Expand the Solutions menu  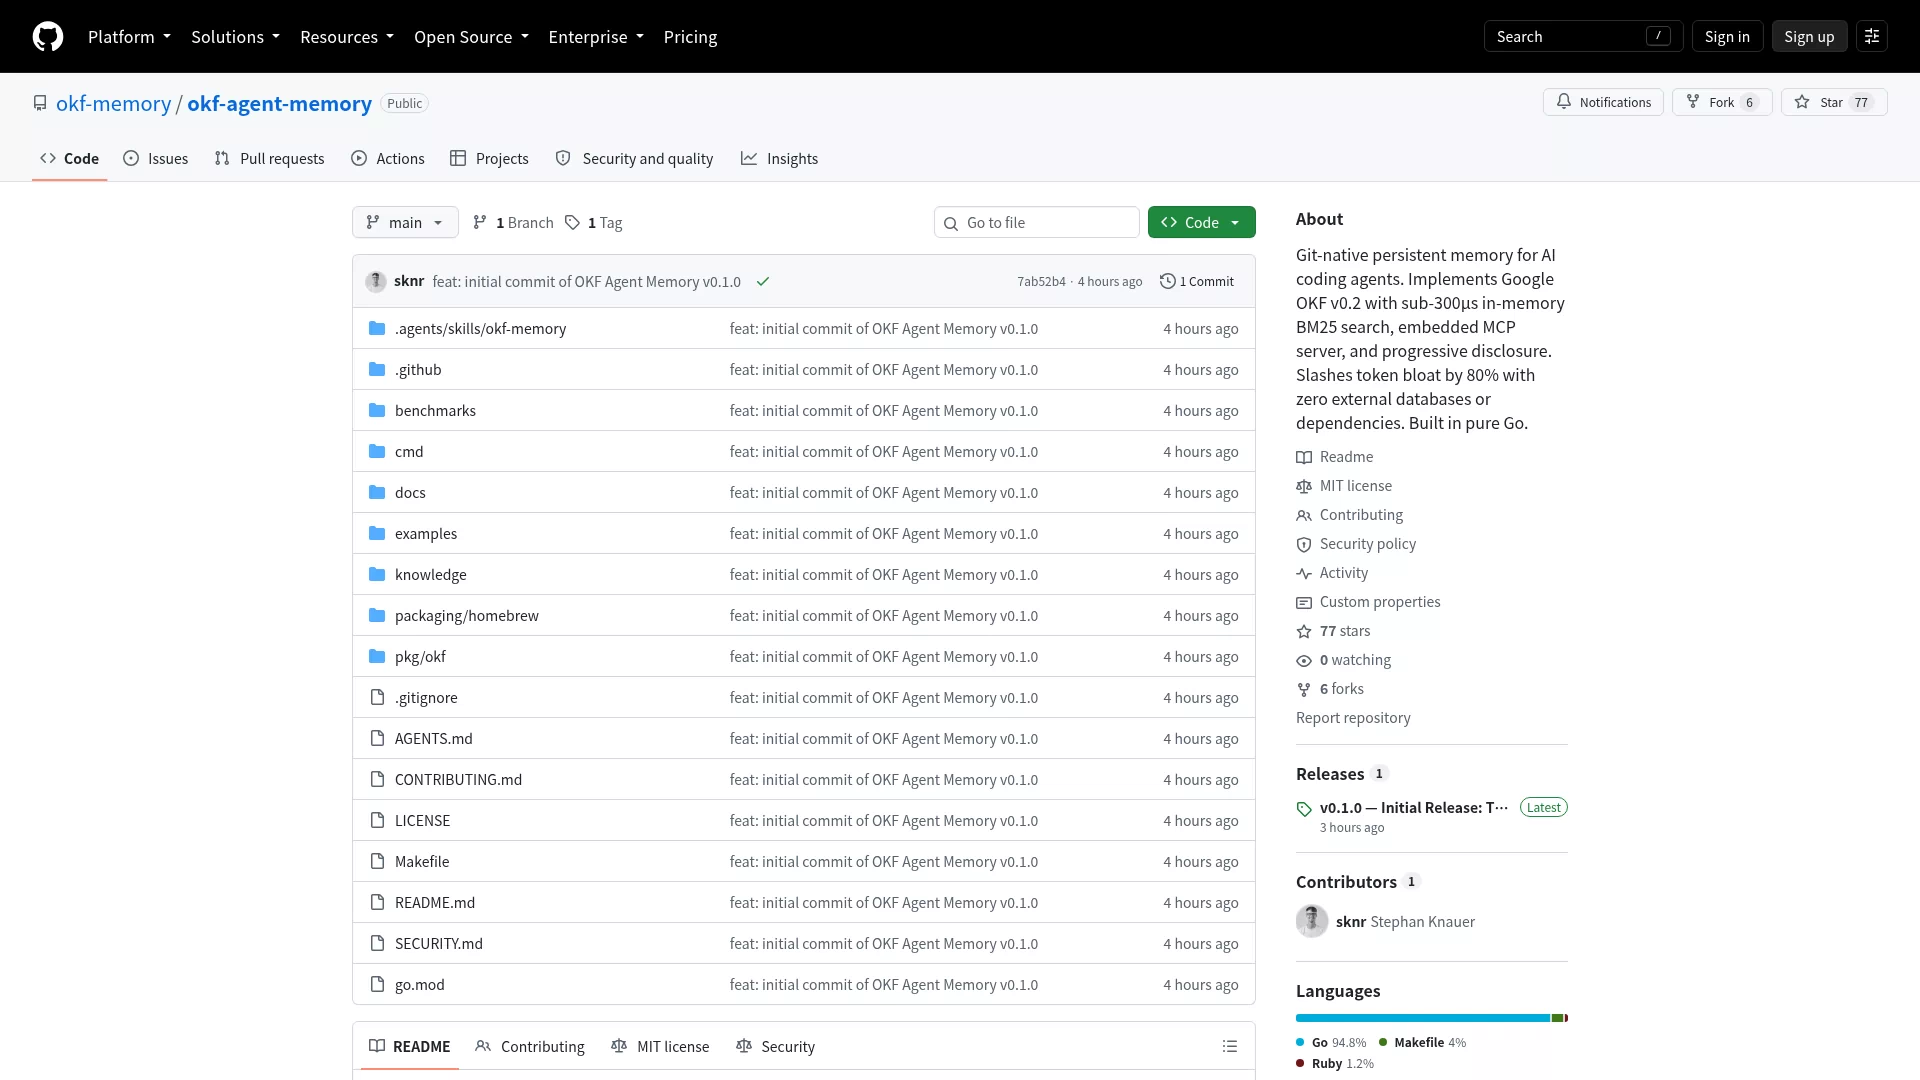(235, 37)
